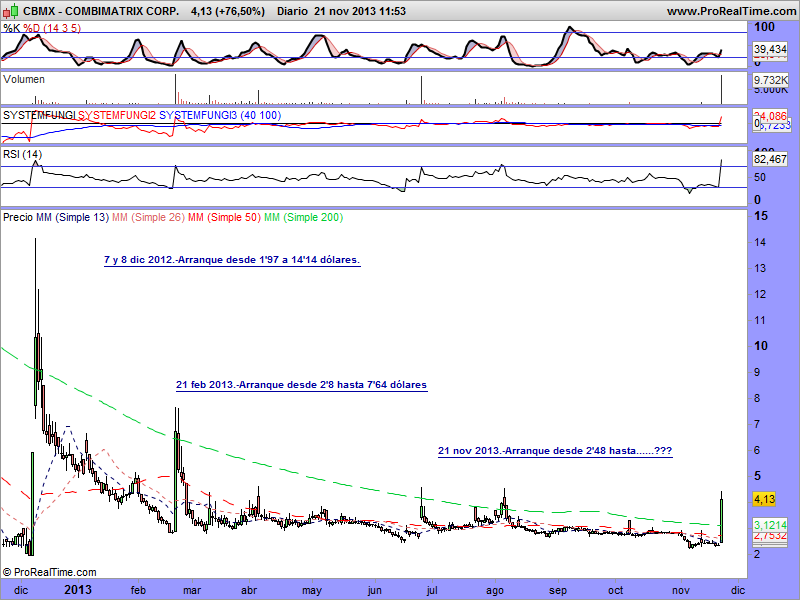Click the price scale value 10
Screen dimensions: 800x600
[x=760, y=346]
